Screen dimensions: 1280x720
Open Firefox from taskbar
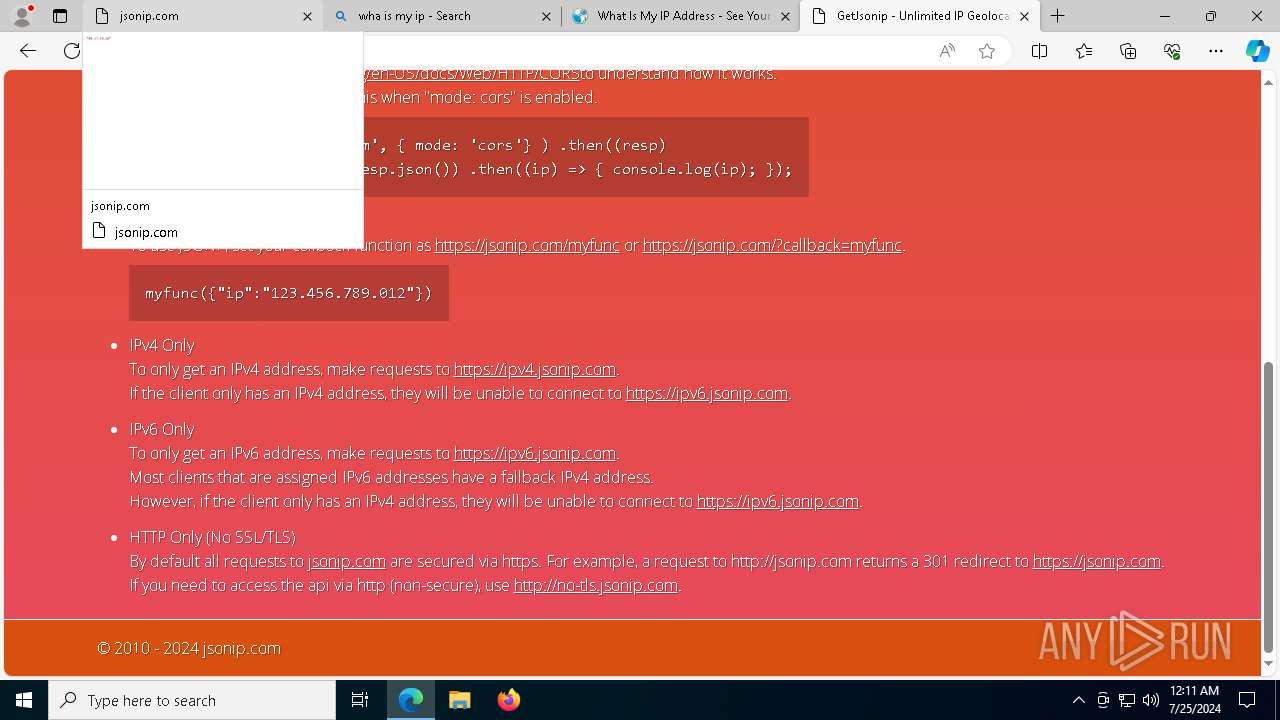[508, 700]
